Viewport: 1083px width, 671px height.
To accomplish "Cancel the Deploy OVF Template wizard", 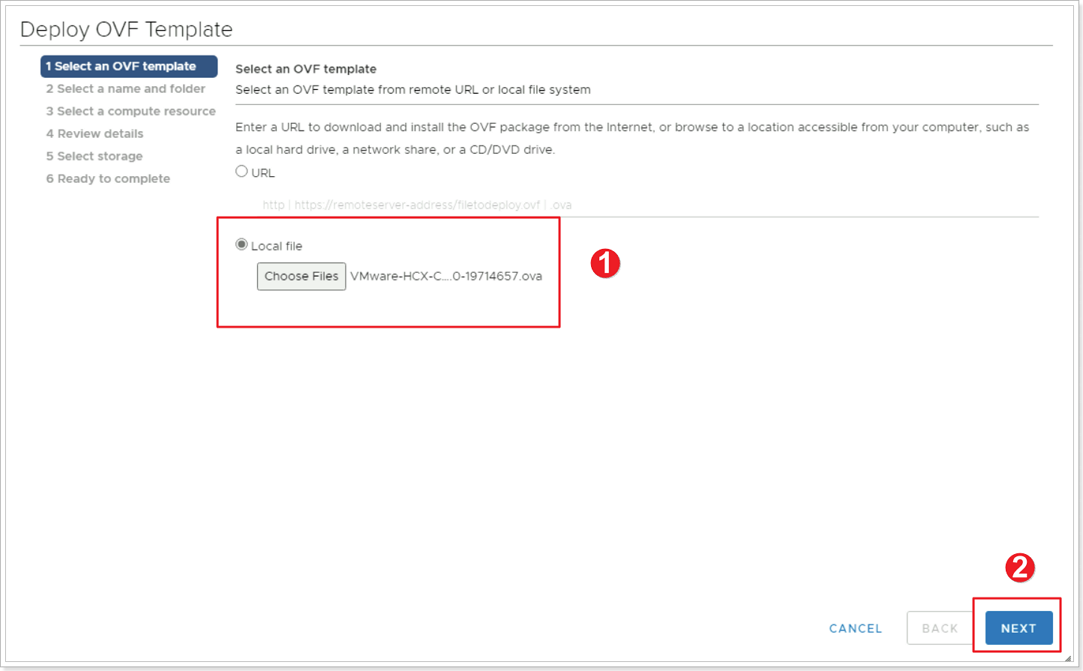I will pyautogui.click(x=855, y=628).
